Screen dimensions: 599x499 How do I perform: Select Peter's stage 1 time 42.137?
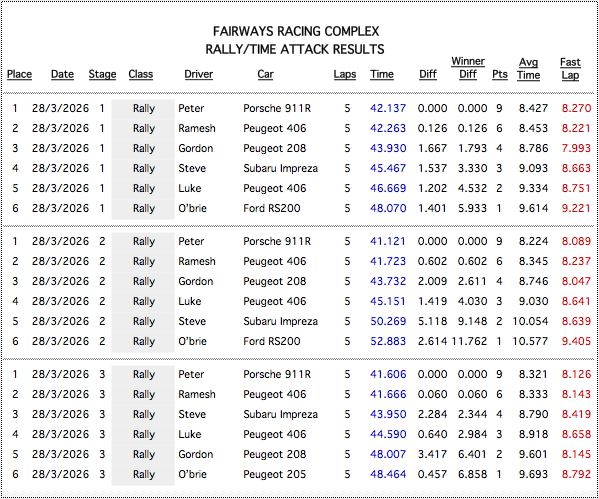point(388,108)
